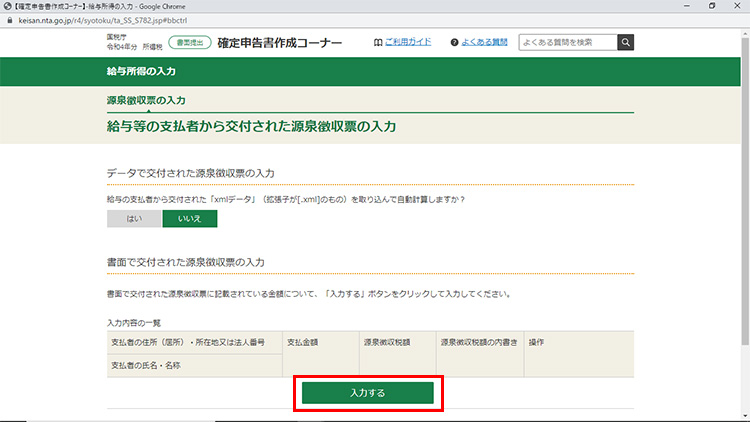Click the よくある質問を検索 search field
This screenshot has width=750, height=422.
pyautogui.click(x=566, y=42)
